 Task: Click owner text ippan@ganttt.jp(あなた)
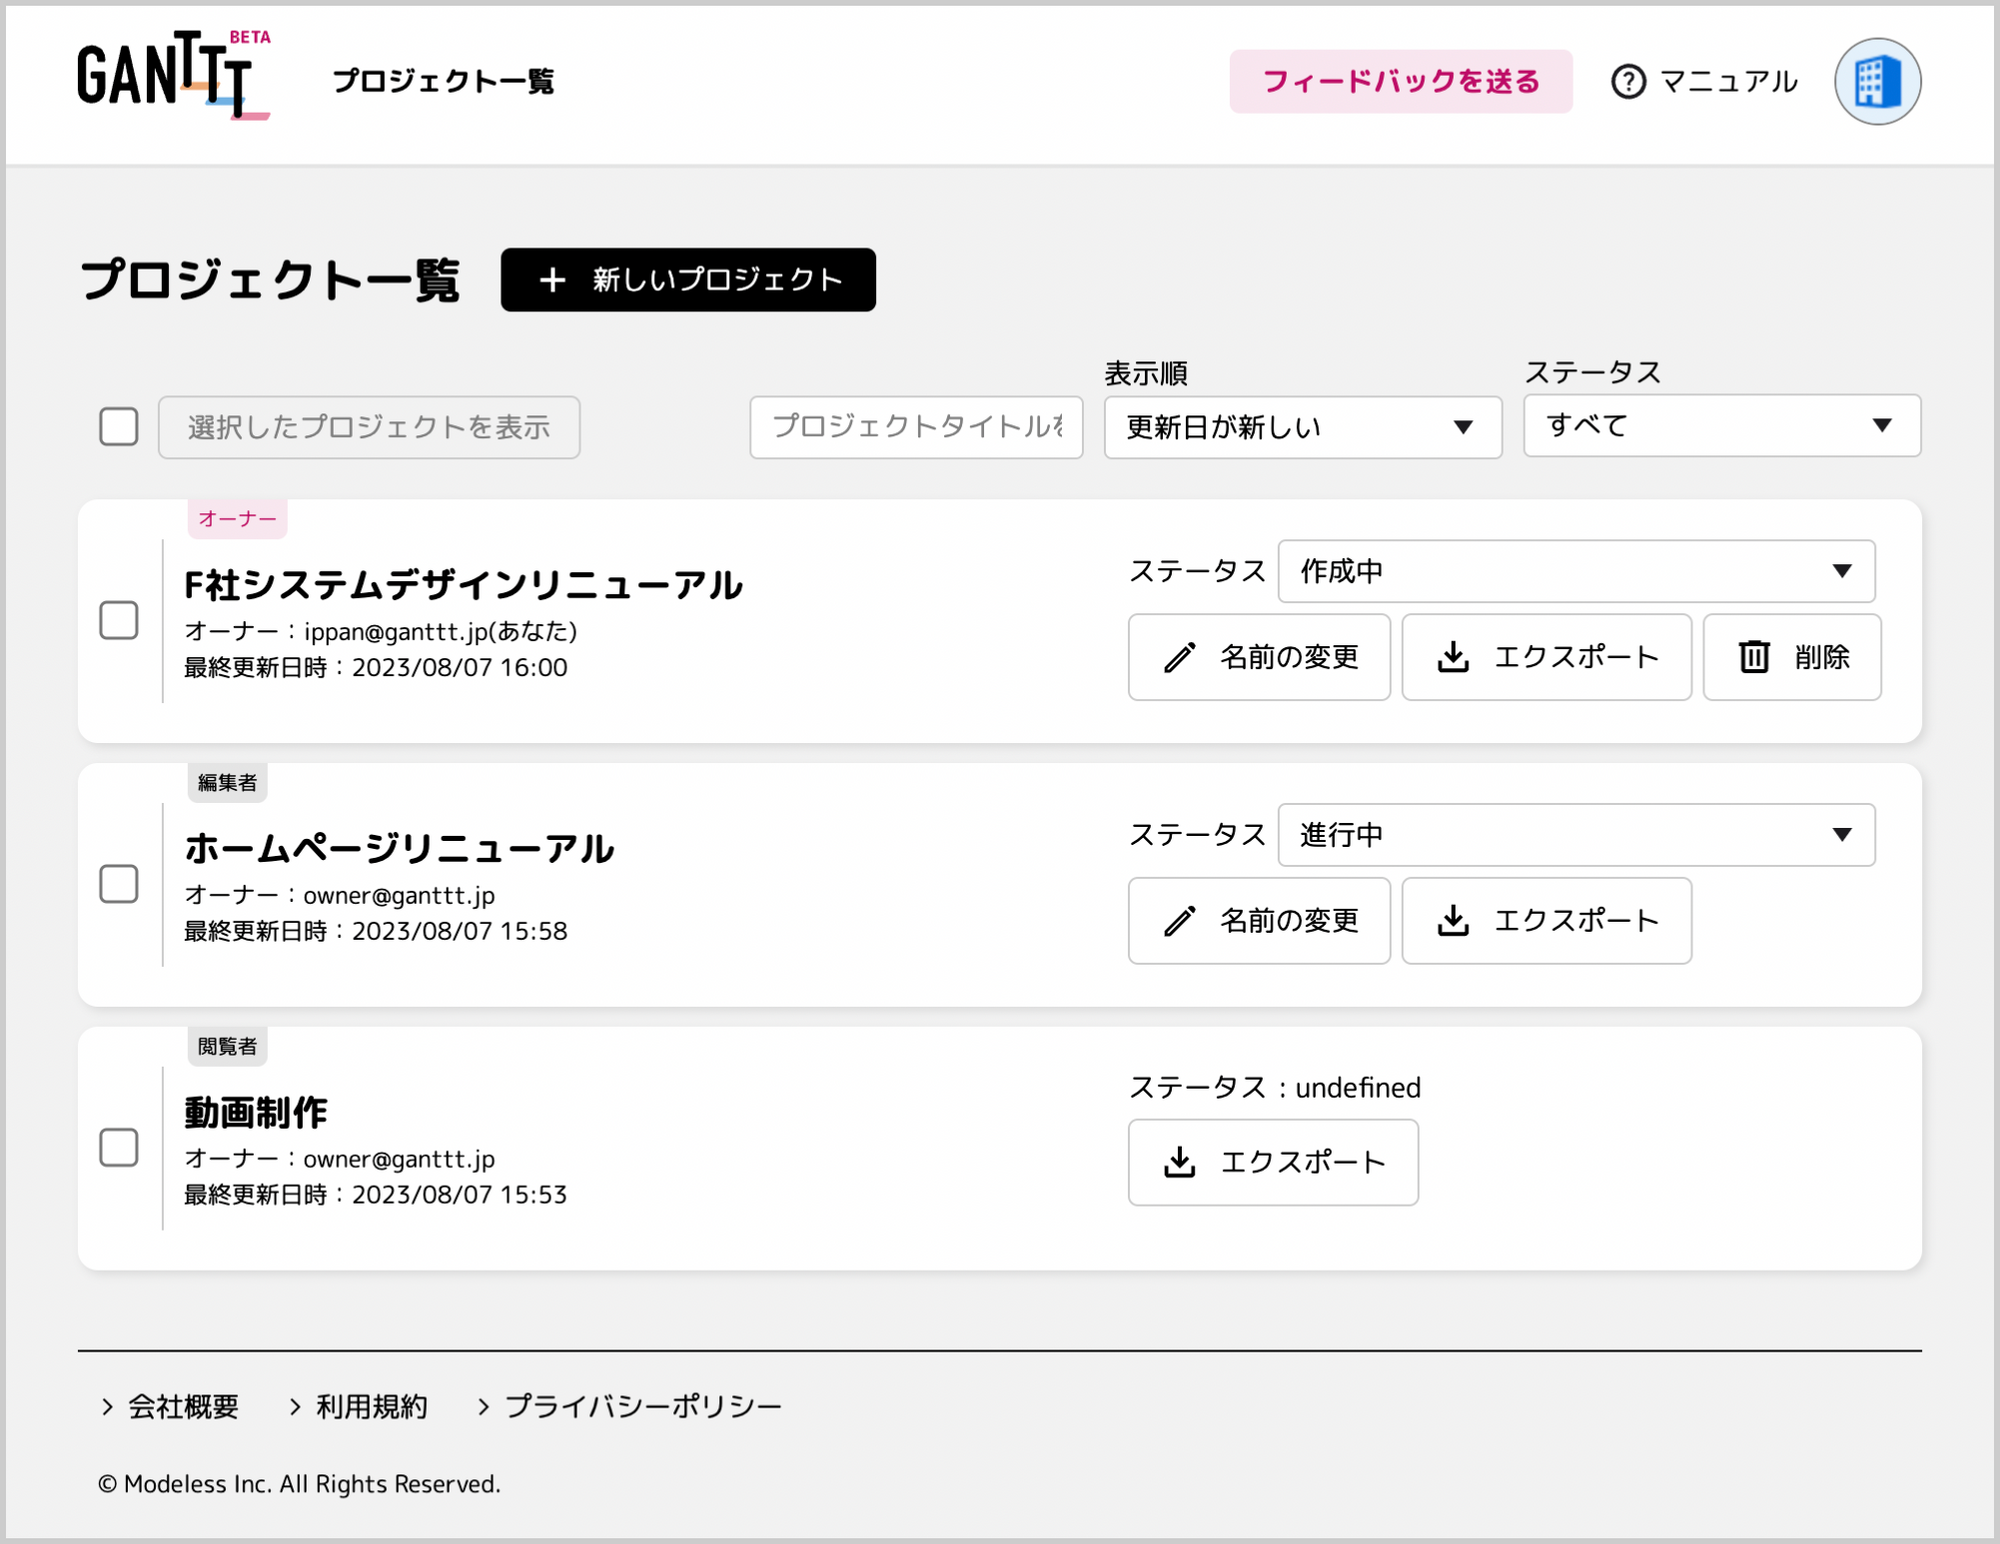(x=441, y=631)
